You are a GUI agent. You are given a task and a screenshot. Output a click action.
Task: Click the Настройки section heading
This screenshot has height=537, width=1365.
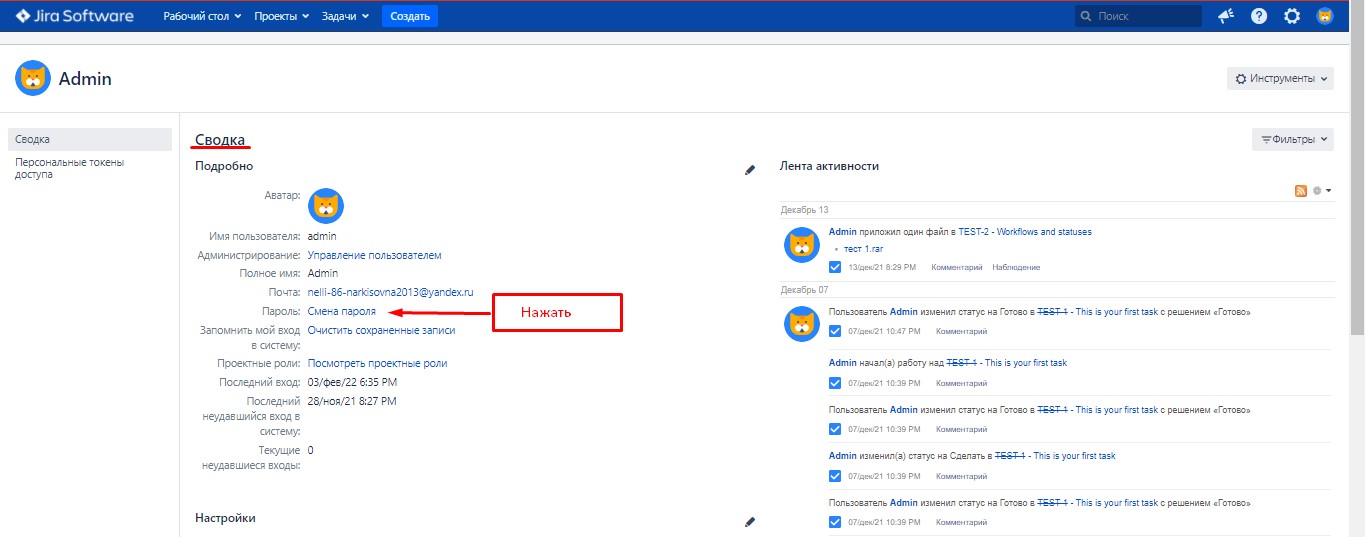pyautogui.click(x=225, y=518)
